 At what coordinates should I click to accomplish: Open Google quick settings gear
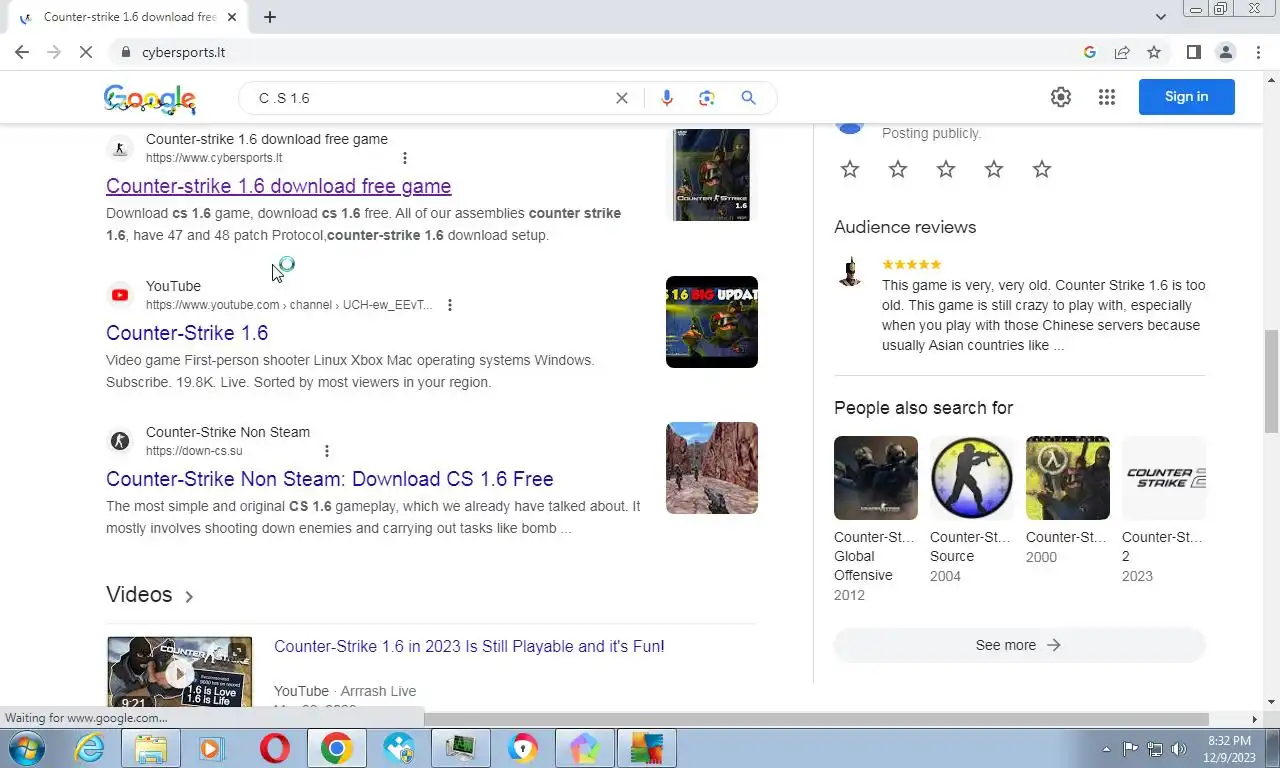click(1061, 97)
